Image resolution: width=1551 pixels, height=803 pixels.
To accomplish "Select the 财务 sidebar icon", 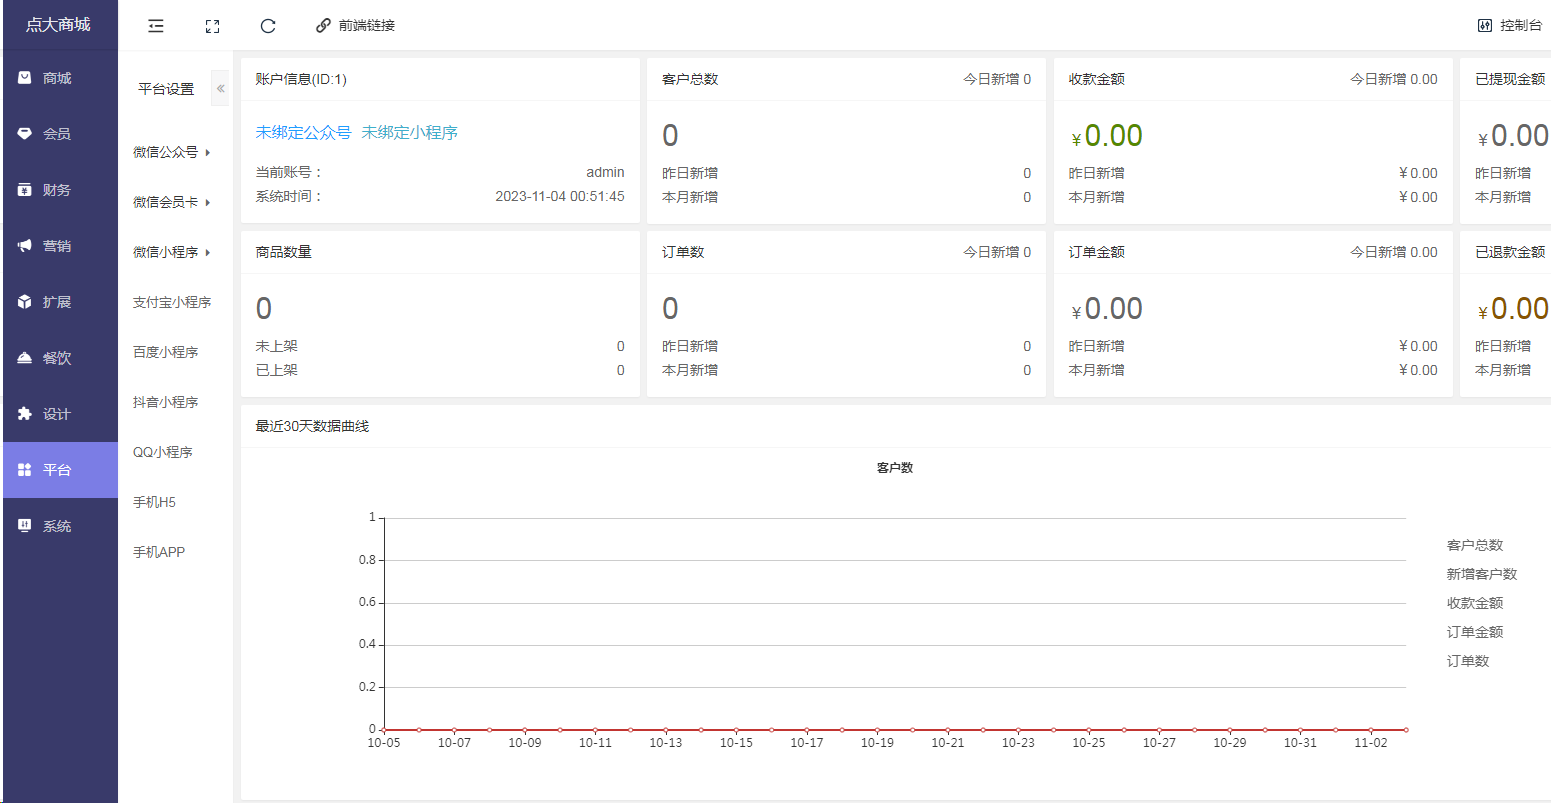I will point(60,189).
